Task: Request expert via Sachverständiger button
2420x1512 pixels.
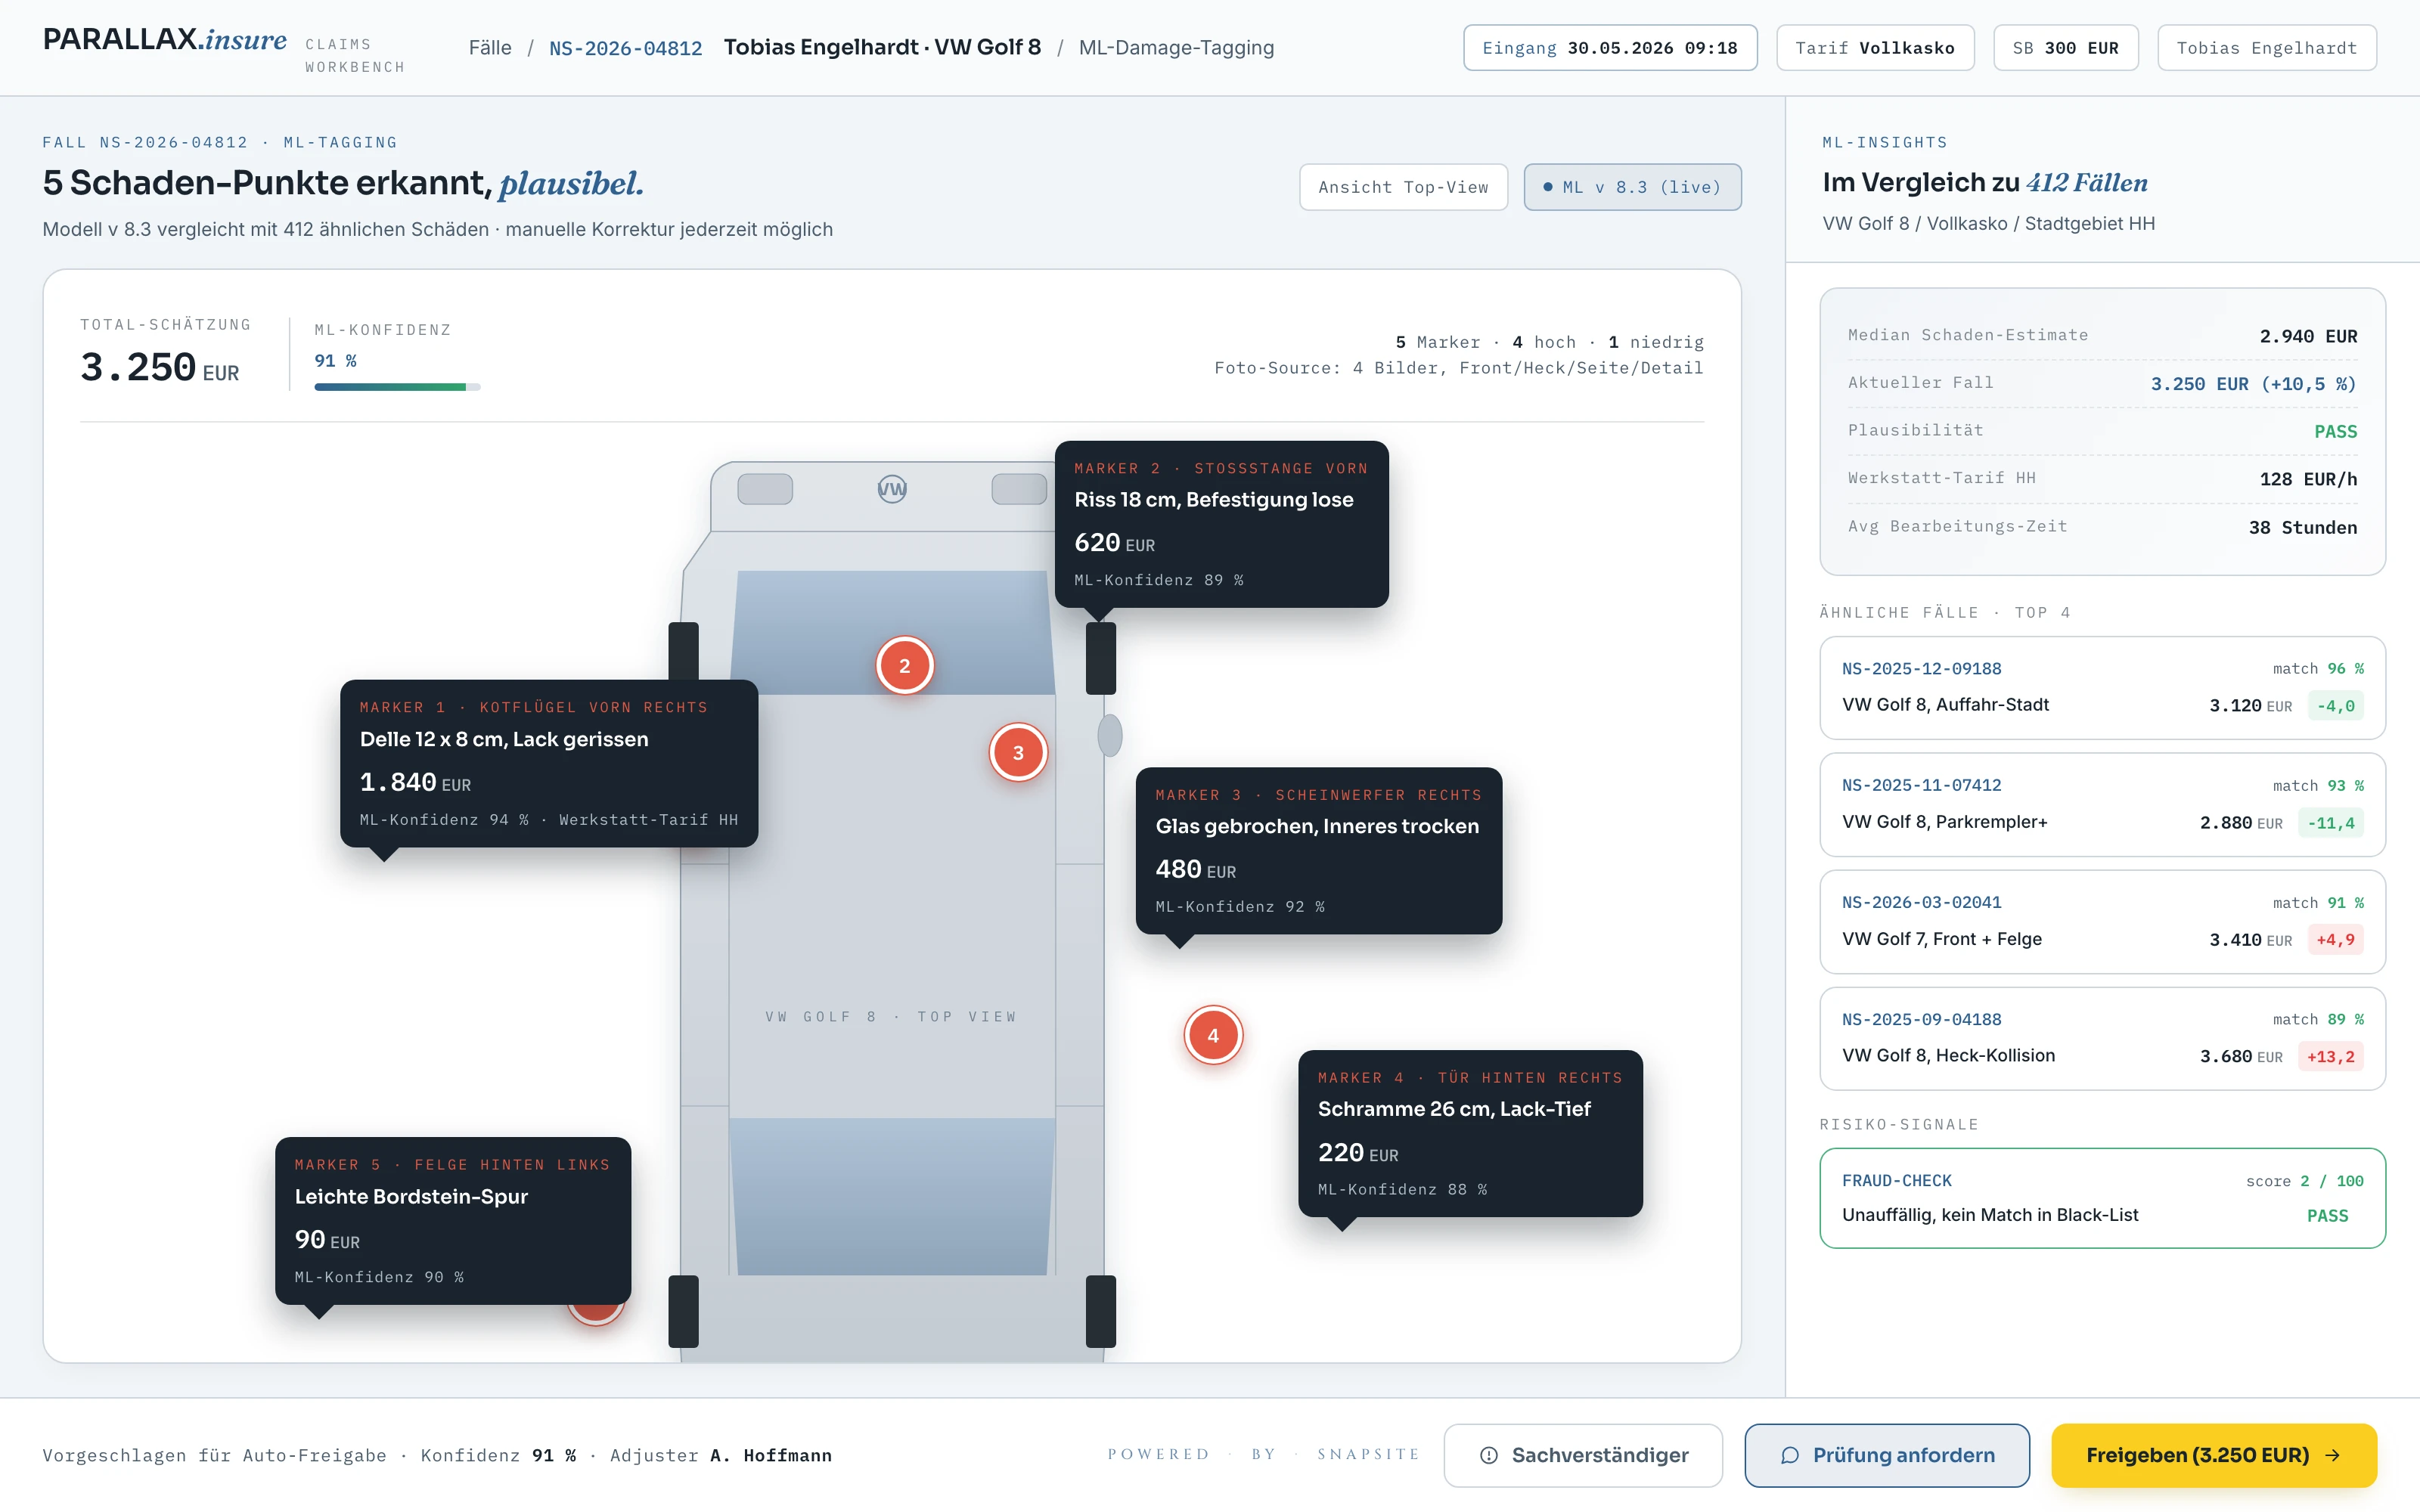Action: pos(1583,1455)
